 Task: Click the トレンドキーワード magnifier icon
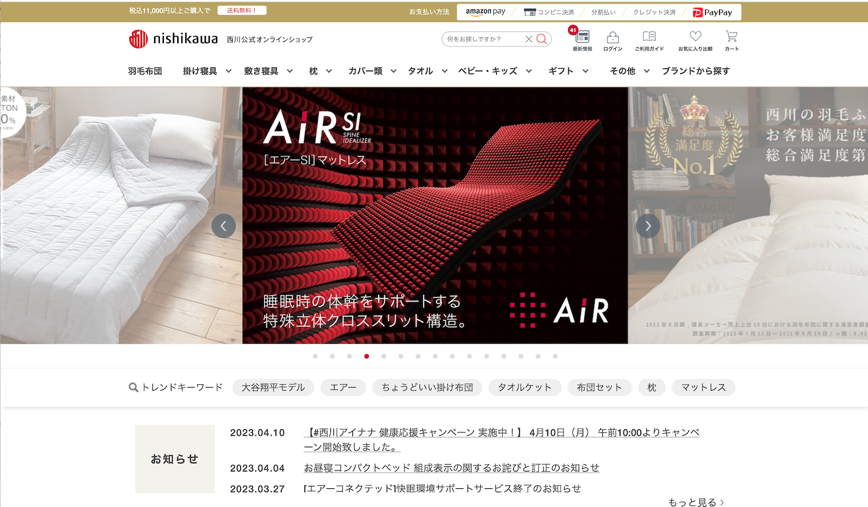[x=133, y=387]
